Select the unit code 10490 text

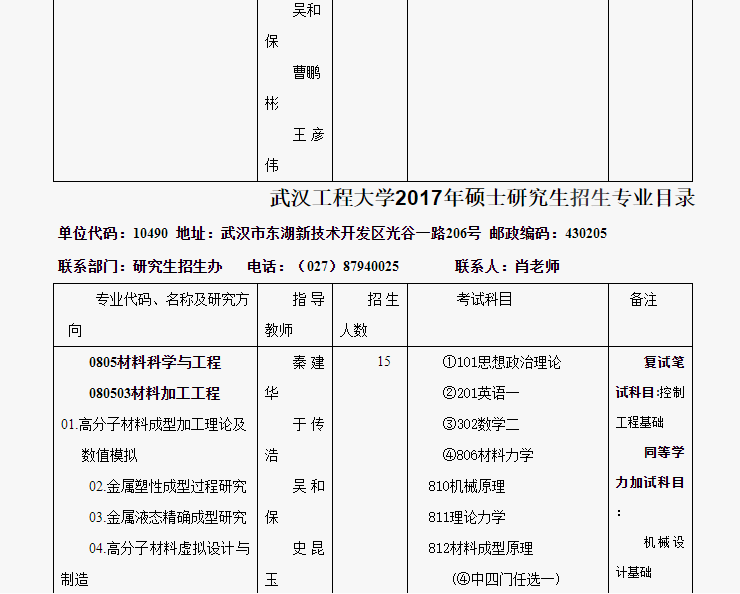tap(150, 233)
